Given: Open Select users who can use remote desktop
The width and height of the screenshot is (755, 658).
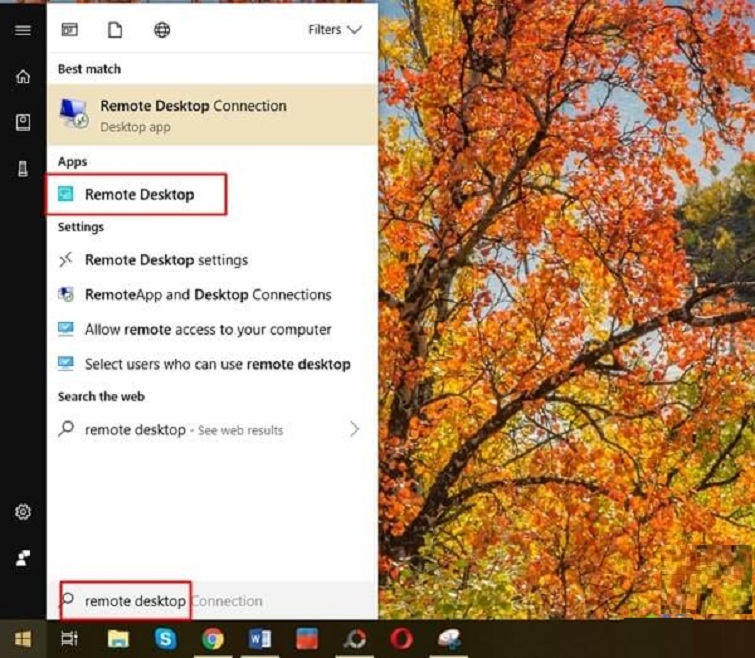Looking at the screenshot, I should pyautogui.click(x=217, y=365).
